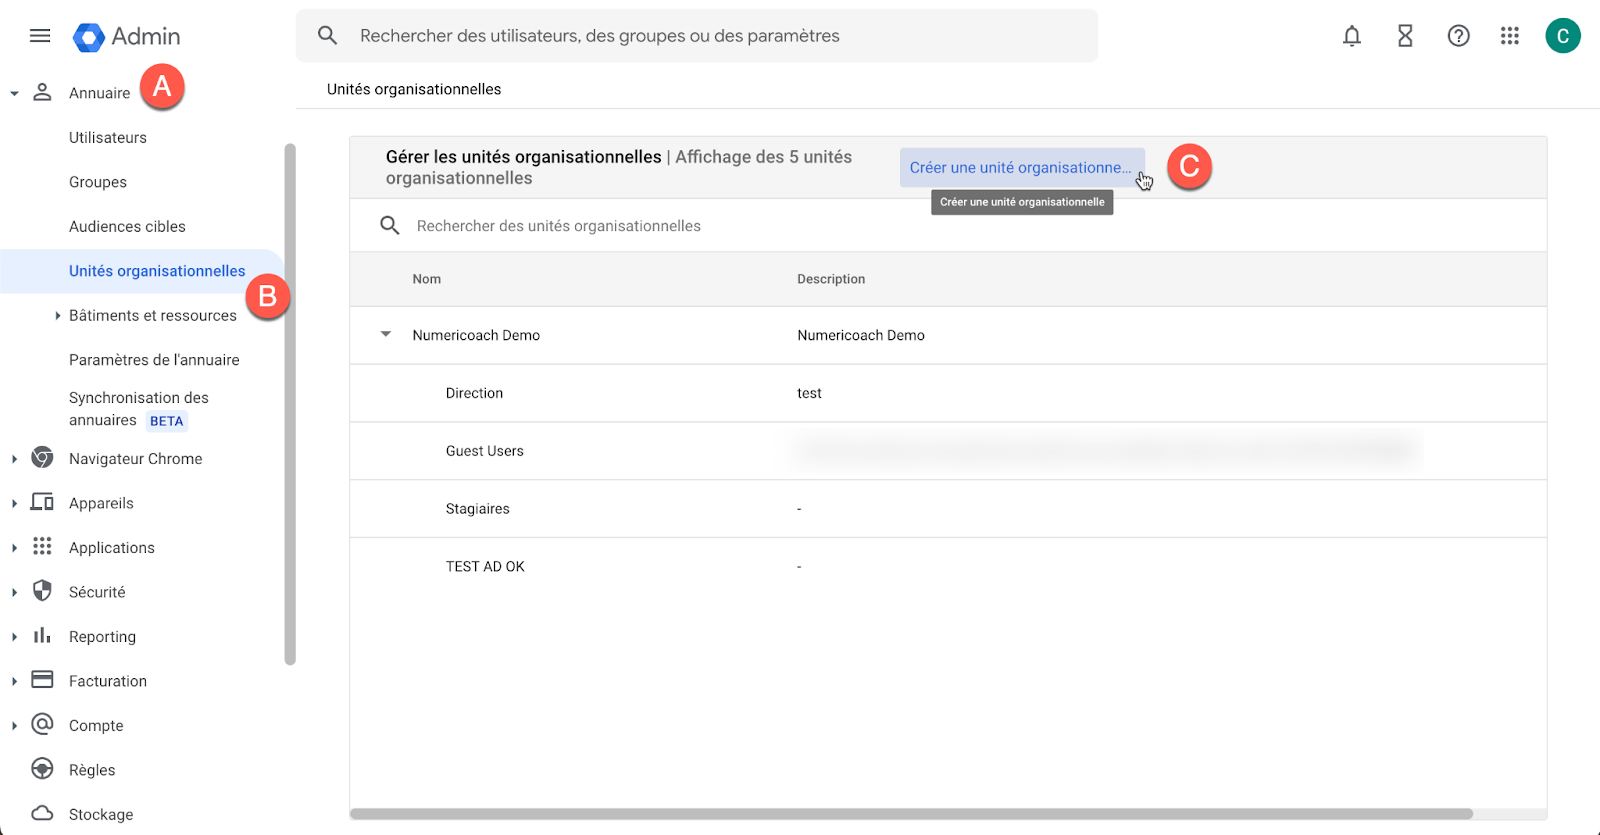The image size is (1600, 835).
Task: Click the Nom column header
Action: pyautogui.click(x=427, y=279)
